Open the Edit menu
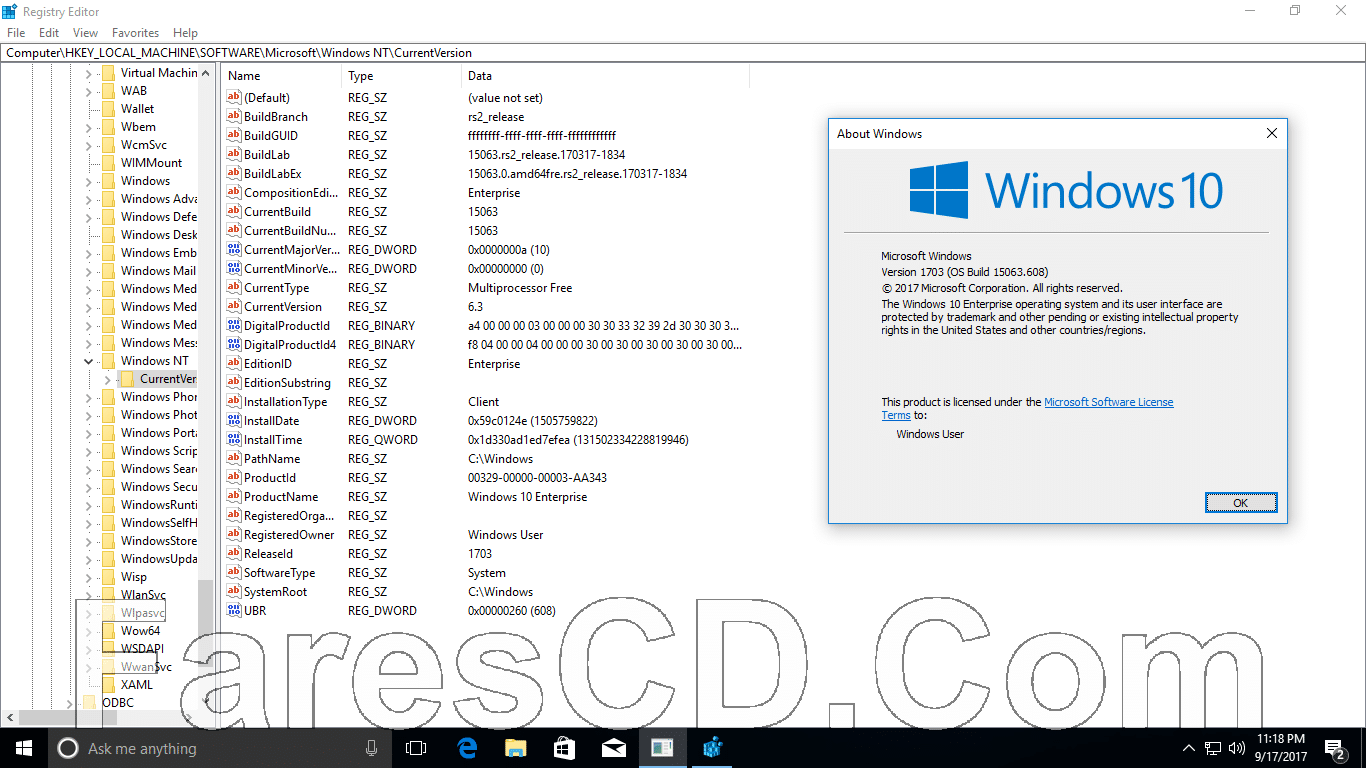 click(49, 33)
